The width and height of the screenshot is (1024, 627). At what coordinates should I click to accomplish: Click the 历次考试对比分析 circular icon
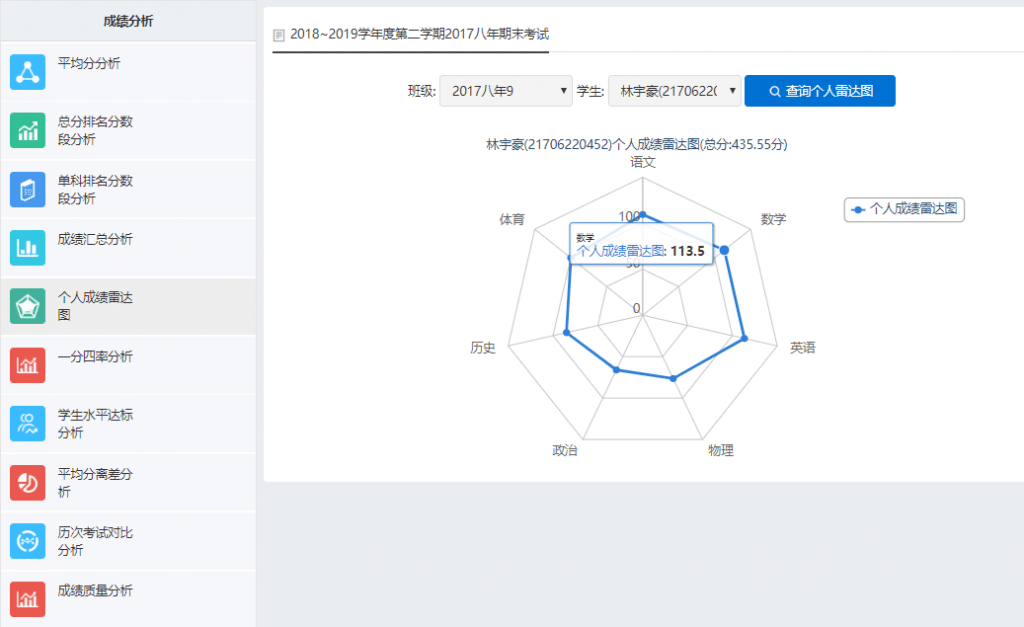[28, 541]
